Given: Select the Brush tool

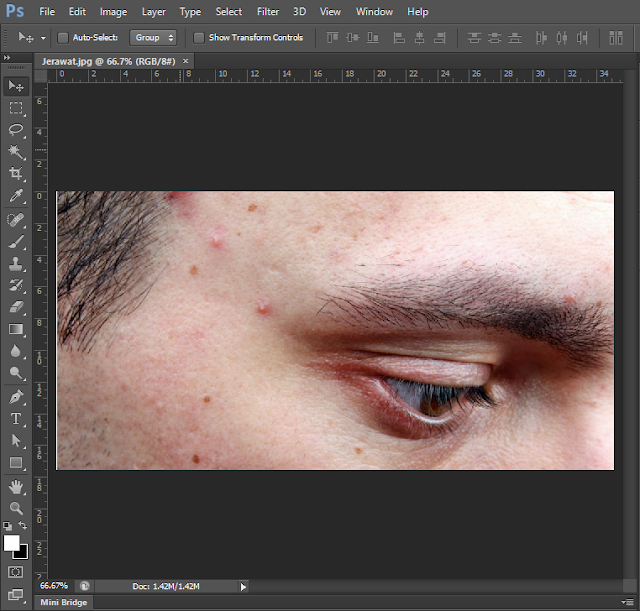Looking at the screenshot, I should click(x=16, y=242).
